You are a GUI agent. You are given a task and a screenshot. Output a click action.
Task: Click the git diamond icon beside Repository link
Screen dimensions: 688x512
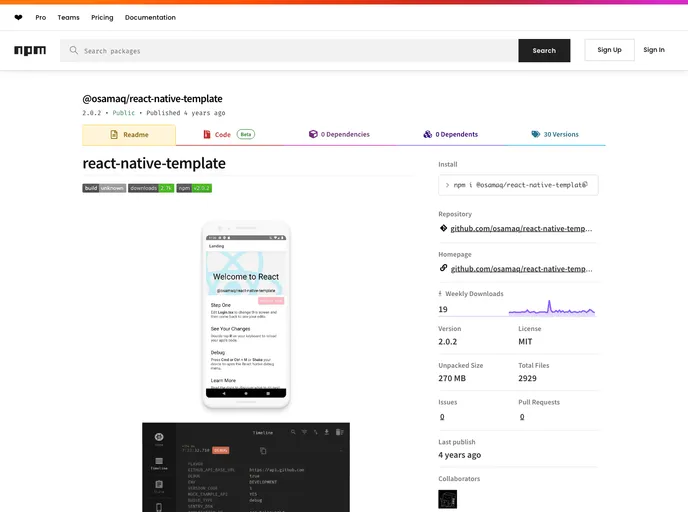coord(443,228)
